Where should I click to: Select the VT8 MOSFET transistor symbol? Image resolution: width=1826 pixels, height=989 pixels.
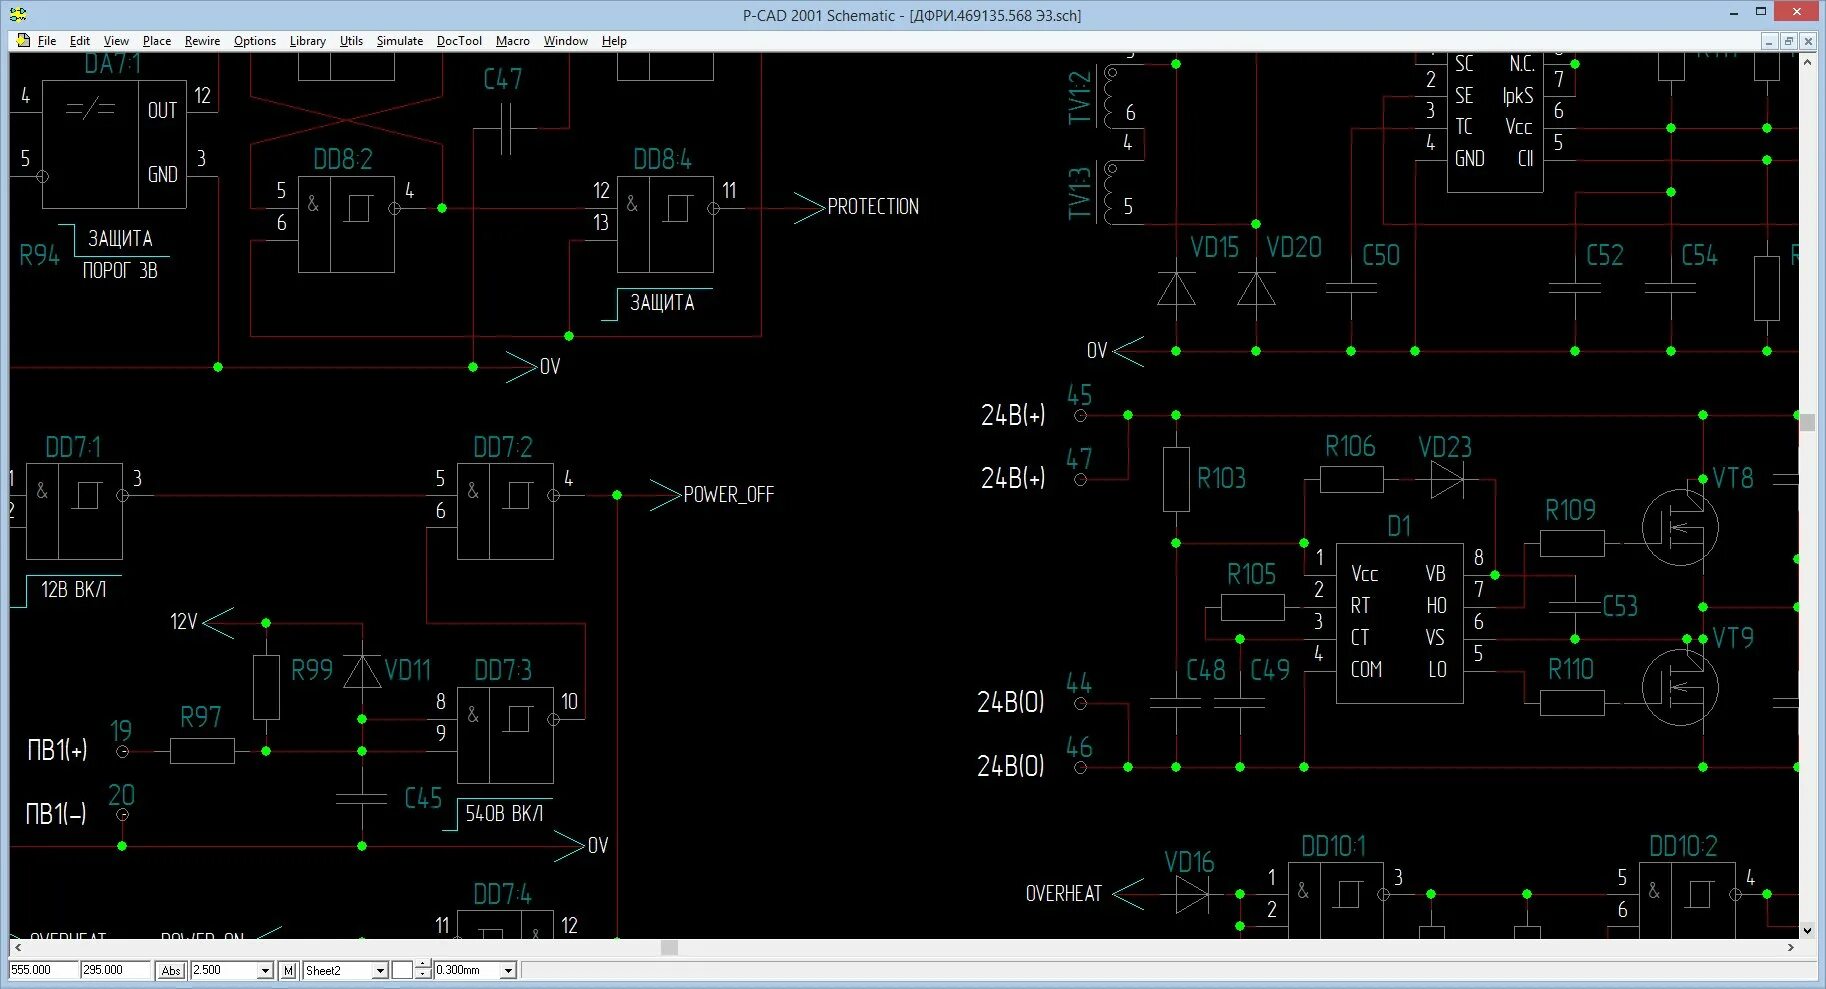point(1680,527)
